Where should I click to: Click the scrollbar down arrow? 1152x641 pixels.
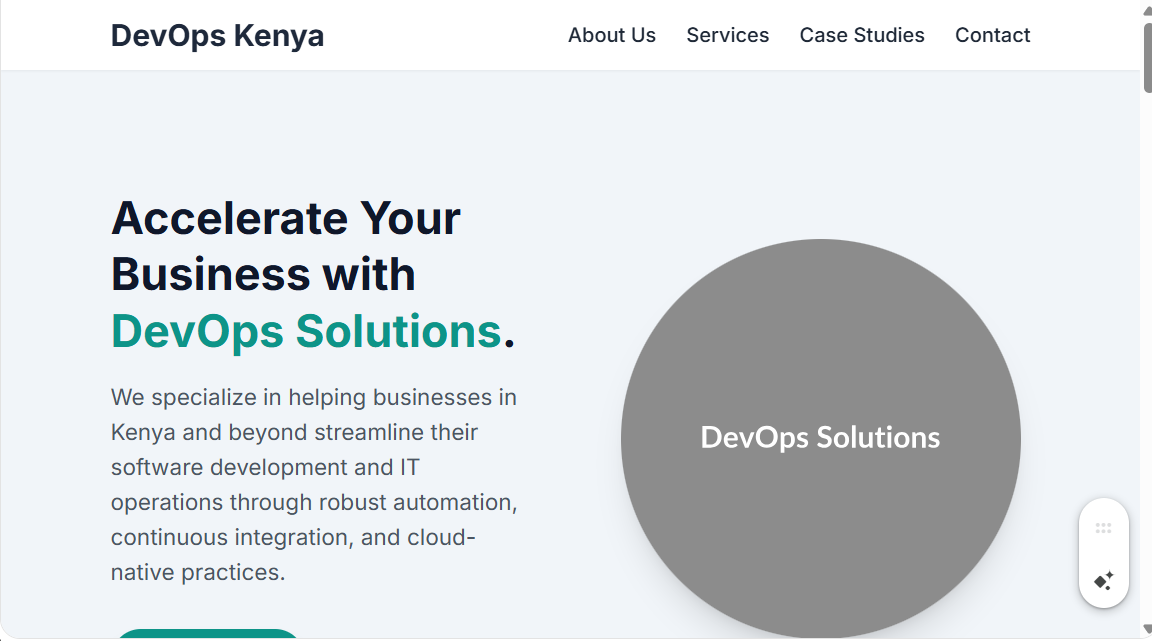pyautogui.click(x=1146, y=633)
